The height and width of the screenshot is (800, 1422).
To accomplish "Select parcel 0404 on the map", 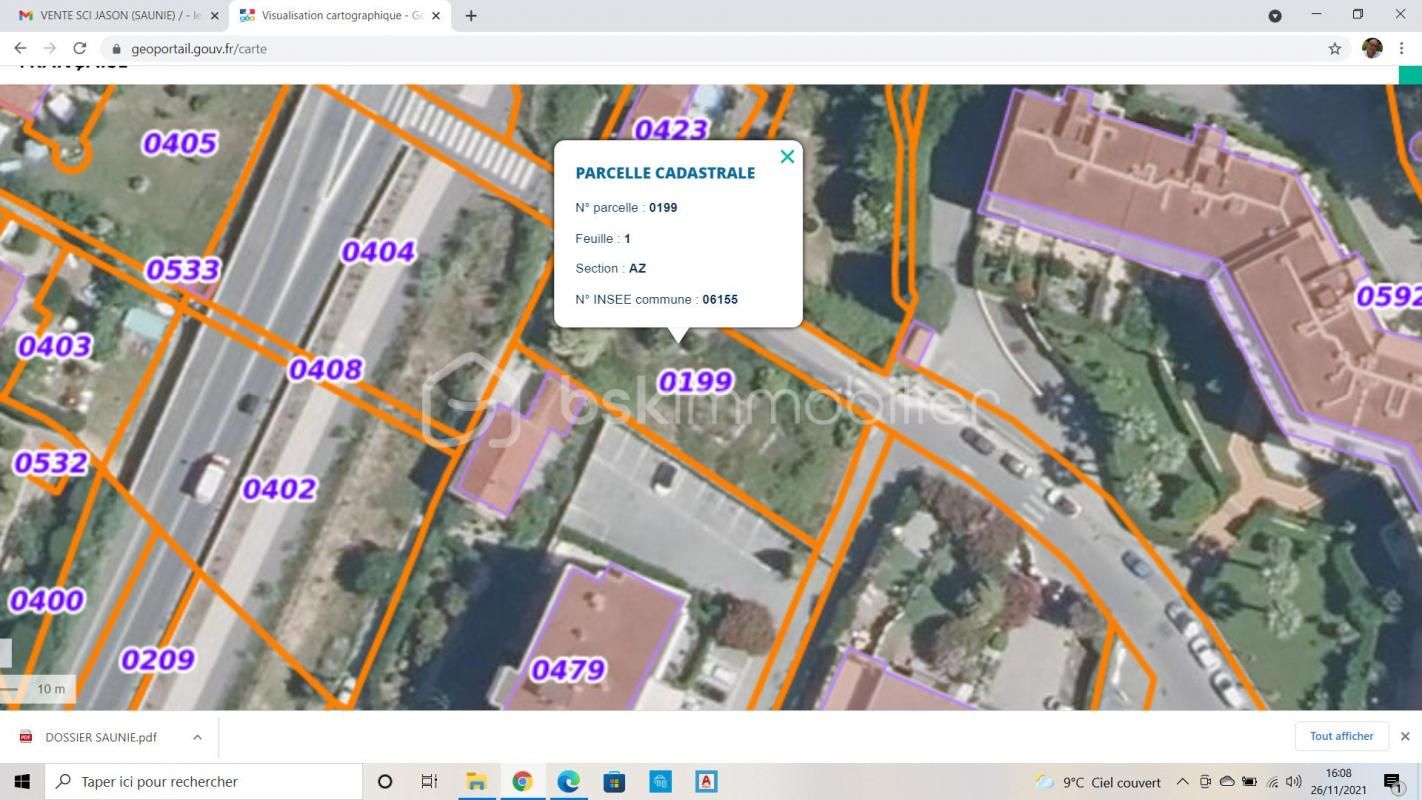I will coord(378,251).
